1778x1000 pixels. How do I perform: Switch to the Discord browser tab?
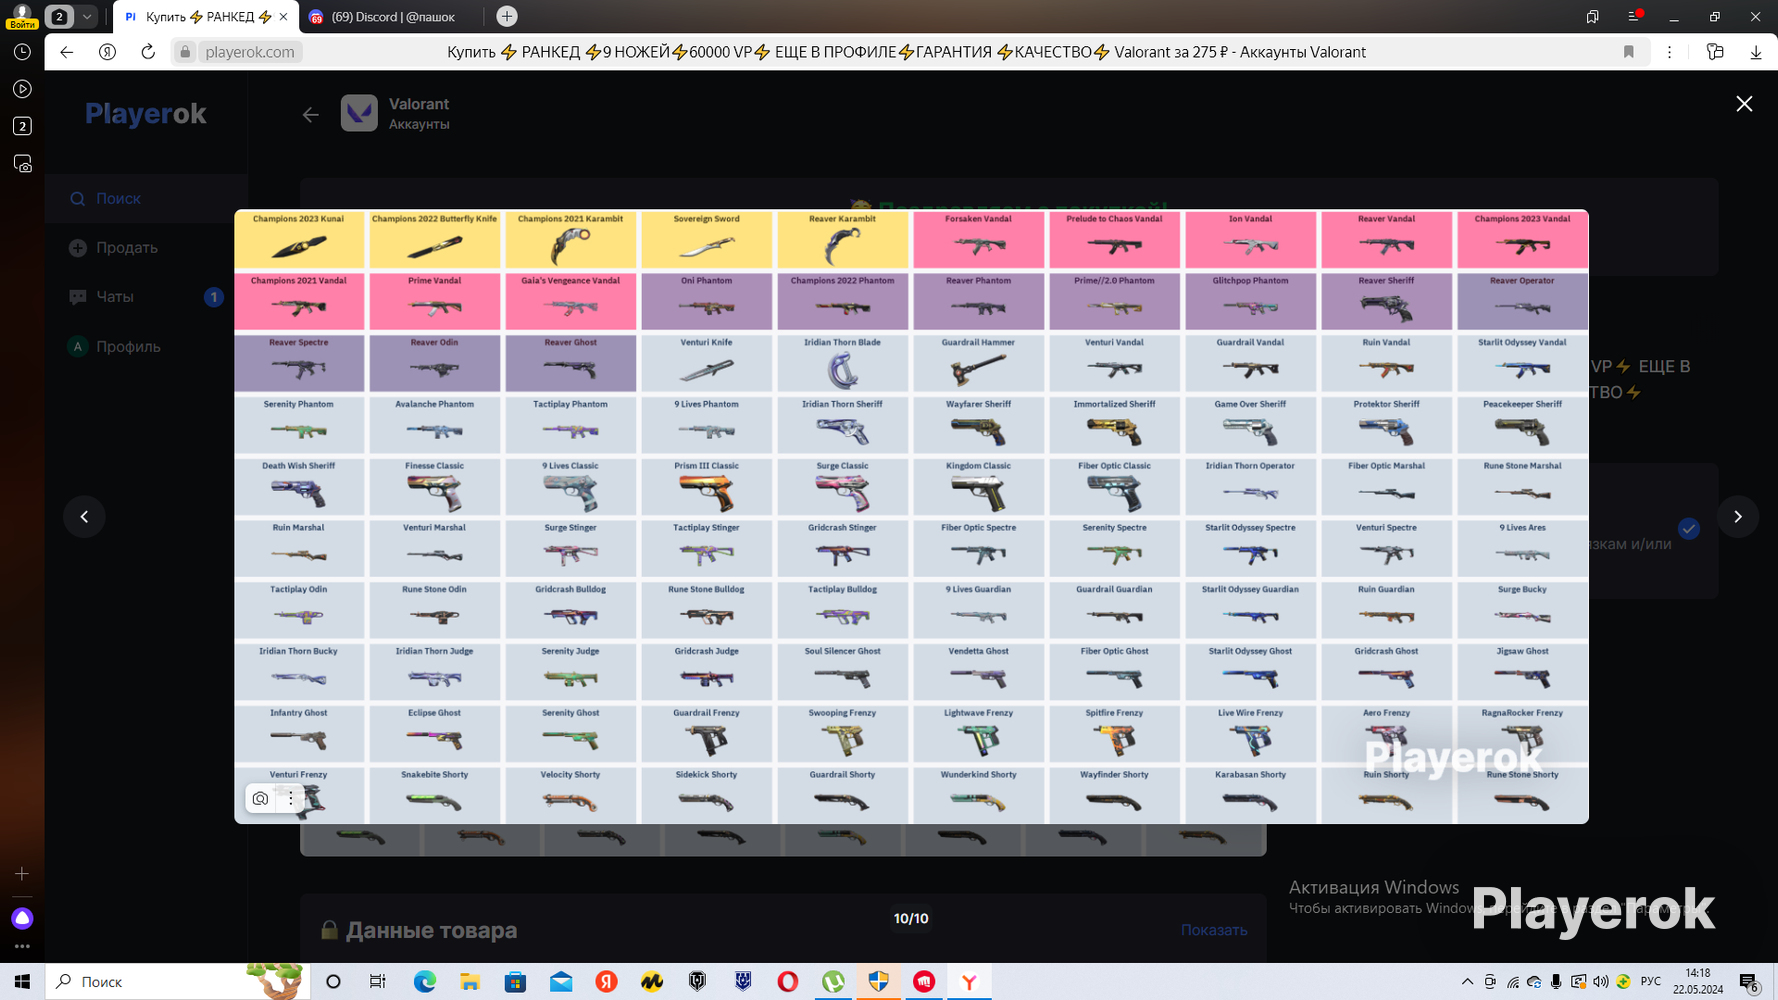tap(392, 17)
